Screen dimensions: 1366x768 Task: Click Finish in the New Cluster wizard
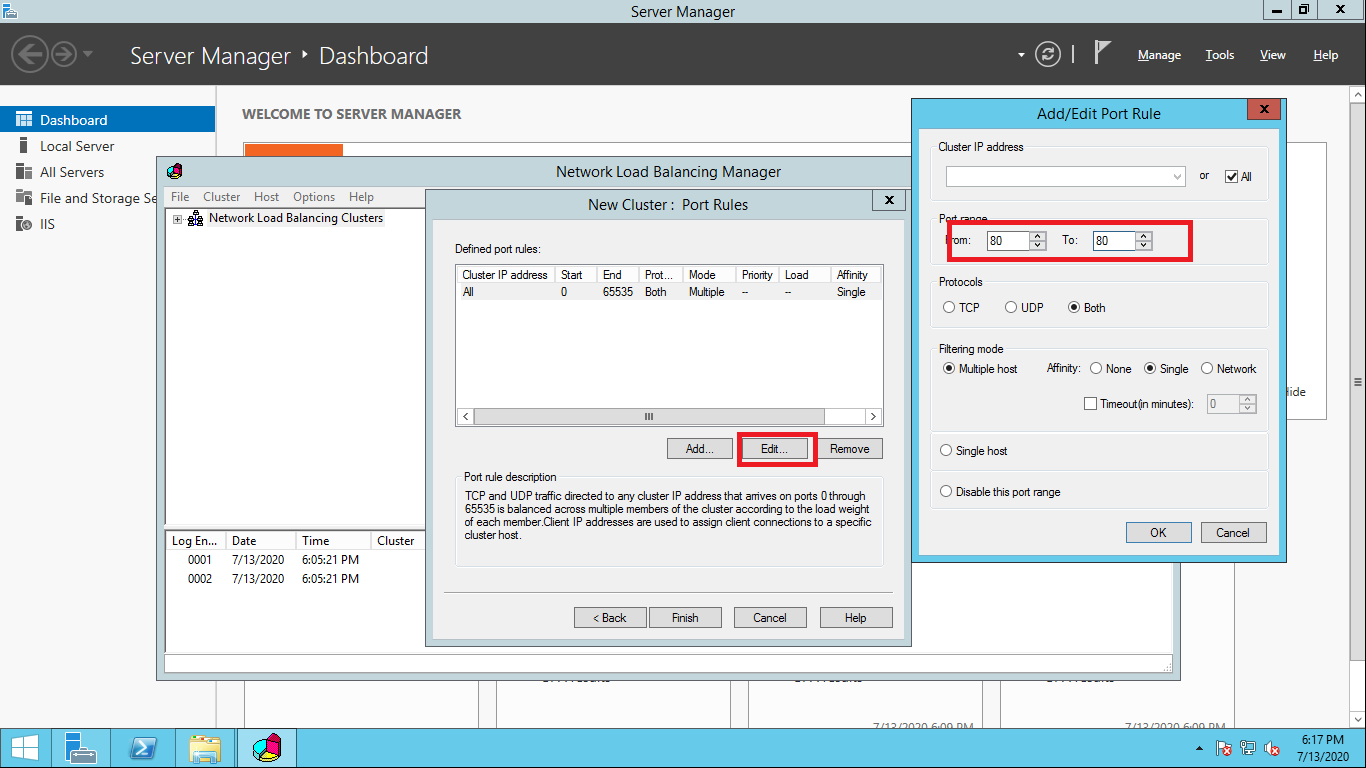coord(685,618)
